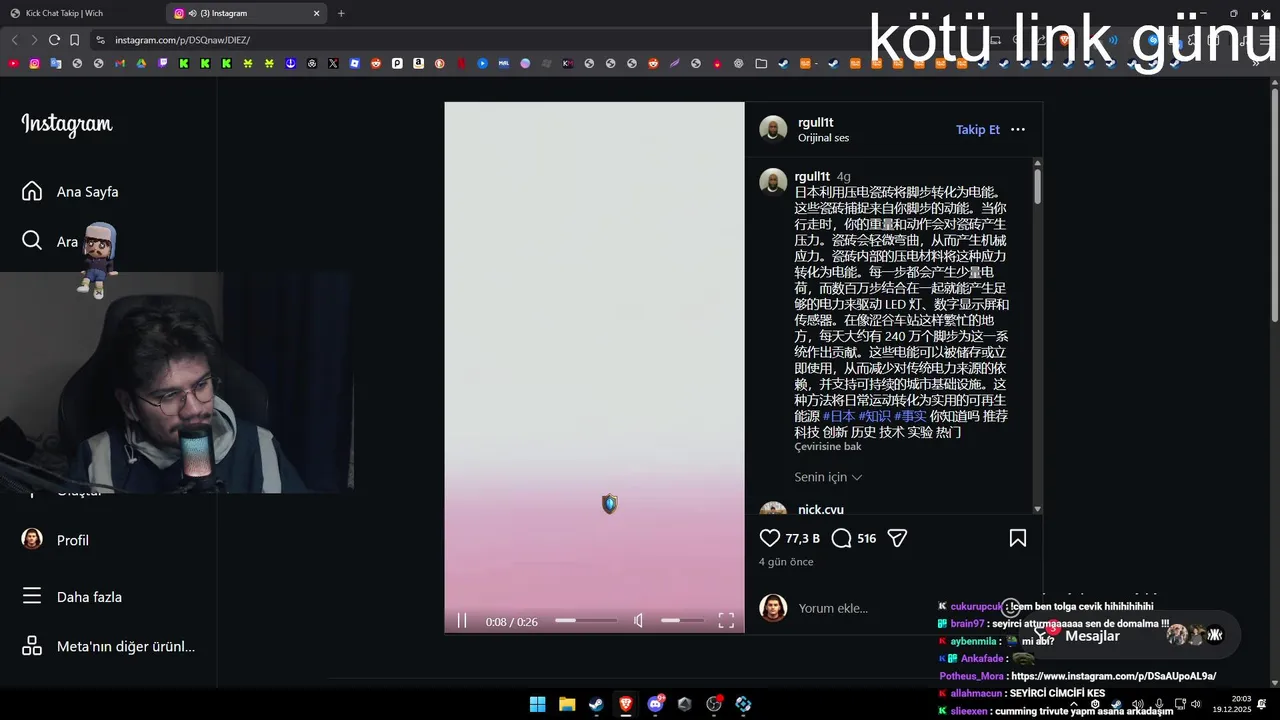Share the post with paper plane icon
The height and width of the screenshot is (720, 1280).
897,538
